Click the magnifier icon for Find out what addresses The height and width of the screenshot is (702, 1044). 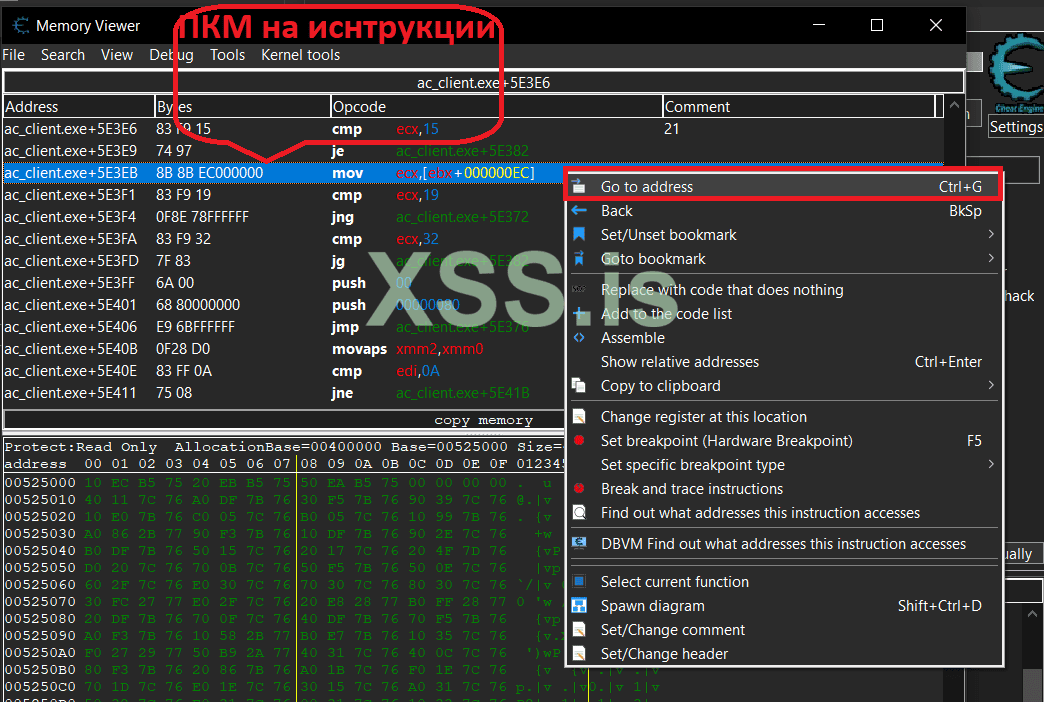coord(579,513)
